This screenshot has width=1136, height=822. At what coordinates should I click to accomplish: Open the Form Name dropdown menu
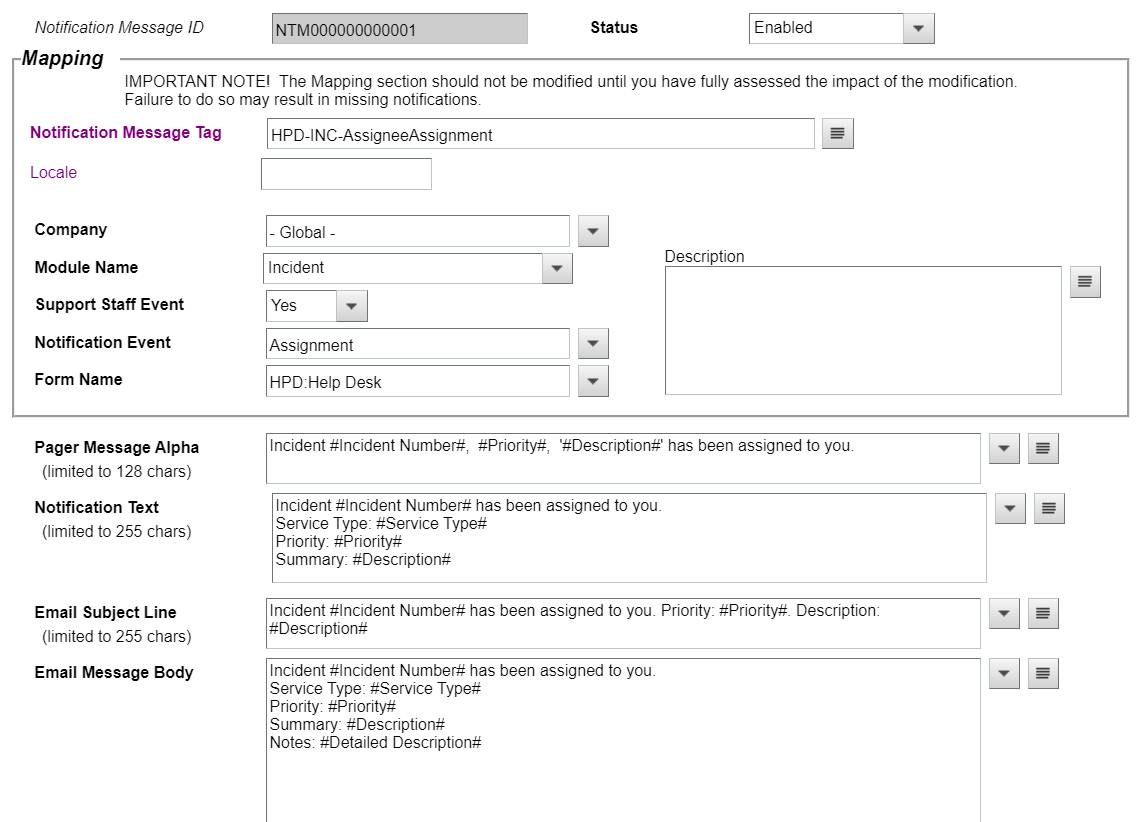[593, 382]
